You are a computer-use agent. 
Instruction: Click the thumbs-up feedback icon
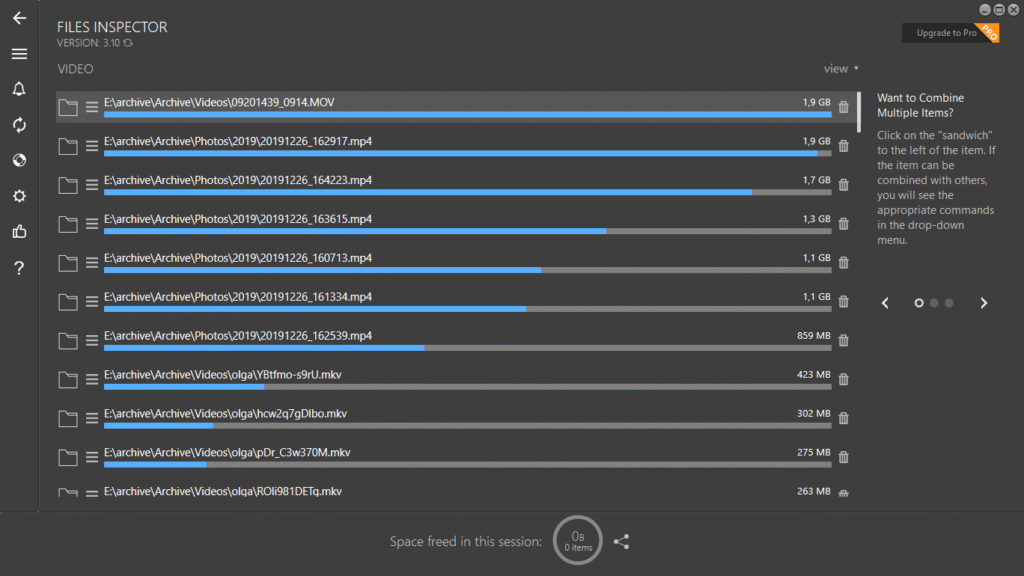(x=19, y=232)
